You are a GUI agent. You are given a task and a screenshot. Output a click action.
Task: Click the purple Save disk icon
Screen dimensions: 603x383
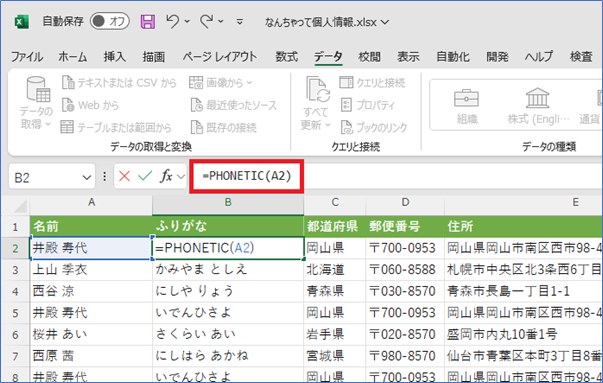click(x=148, y=22)
